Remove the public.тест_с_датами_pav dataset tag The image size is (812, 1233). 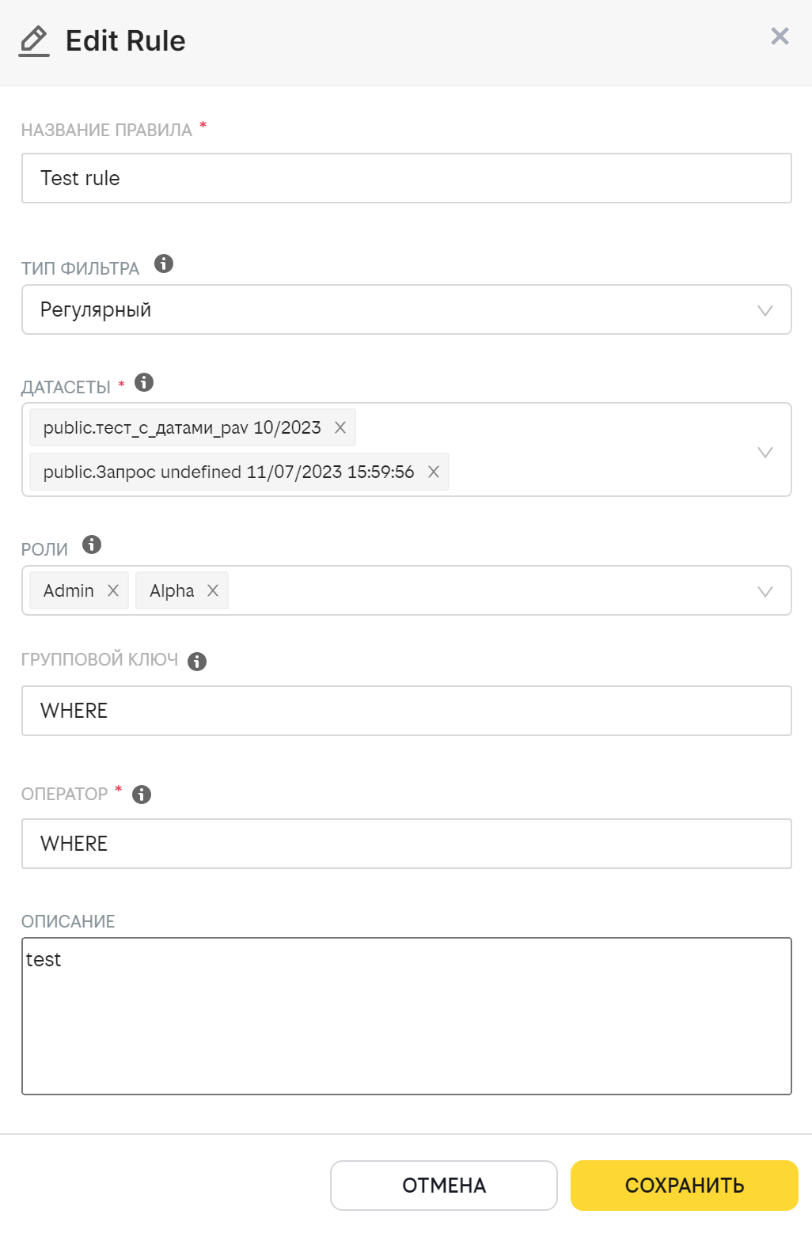340,427
